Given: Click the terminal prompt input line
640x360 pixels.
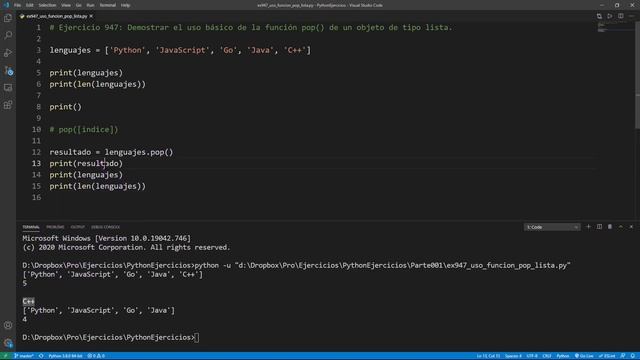Looking at the screenshot, I should (111, 338).
